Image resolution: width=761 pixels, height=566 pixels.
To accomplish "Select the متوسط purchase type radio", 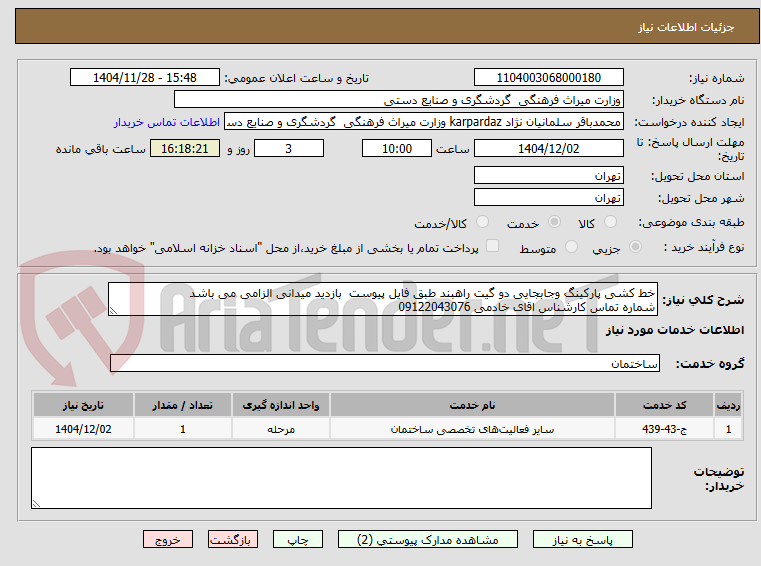I will click(572, 247).
